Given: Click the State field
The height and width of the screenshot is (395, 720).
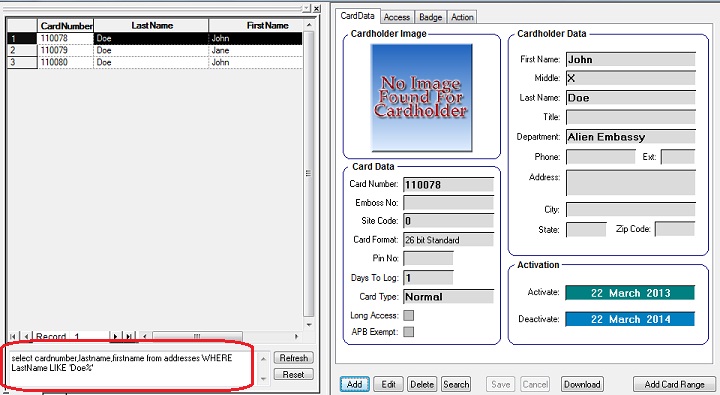Looking at the screenshot, I should [x=586, y=230].
